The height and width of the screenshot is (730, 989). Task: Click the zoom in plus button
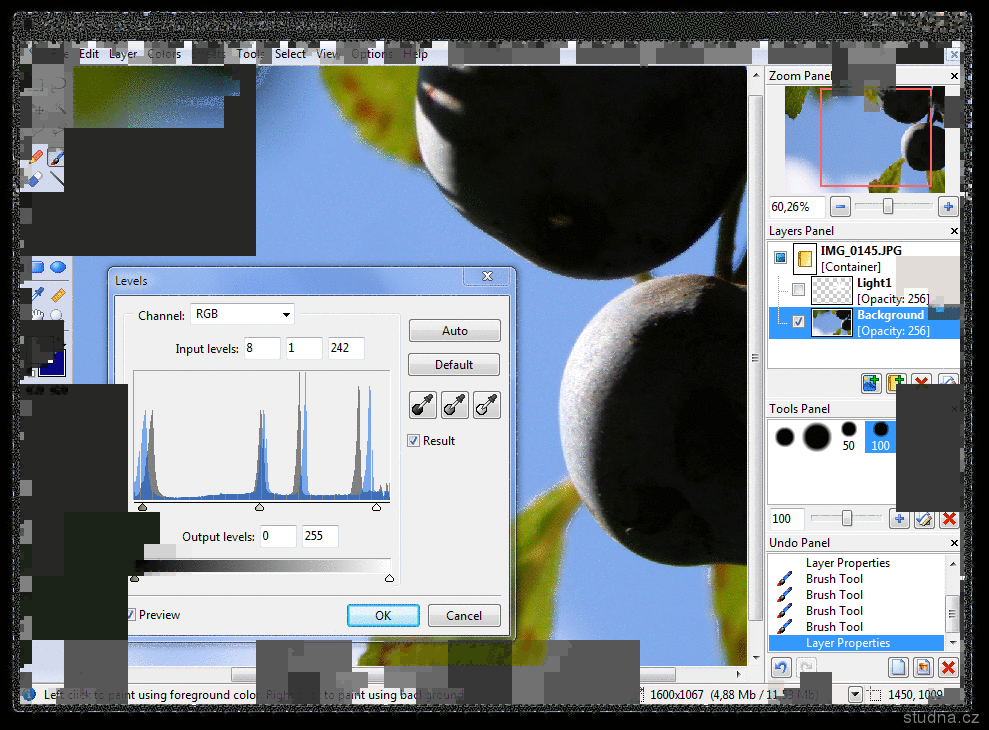[x=948, y=207]
